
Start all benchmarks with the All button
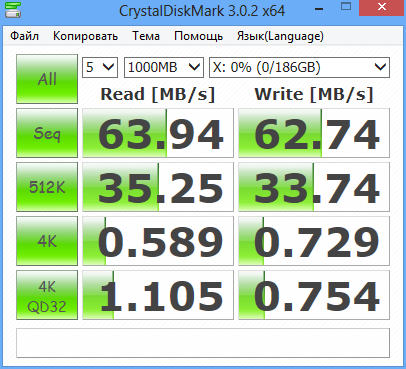tap(47, 79)
